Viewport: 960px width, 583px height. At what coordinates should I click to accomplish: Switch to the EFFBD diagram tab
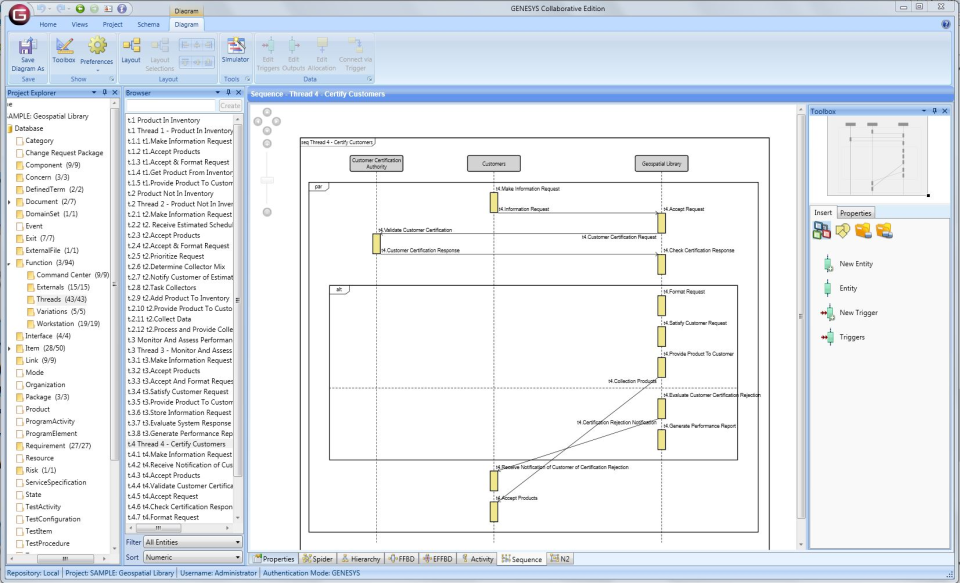[x=437, y=559]
